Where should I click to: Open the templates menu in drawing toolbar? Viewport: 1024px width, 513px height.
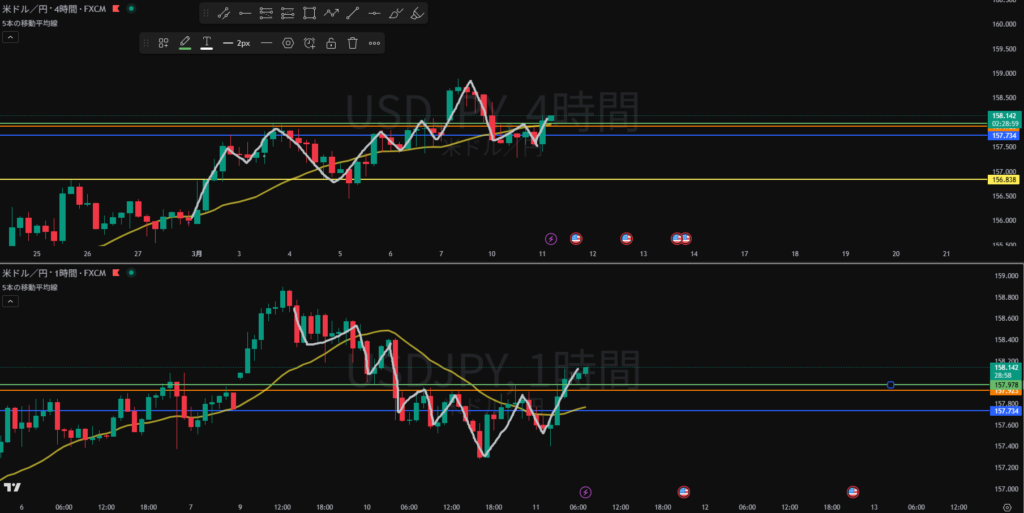tap(163, 43)
